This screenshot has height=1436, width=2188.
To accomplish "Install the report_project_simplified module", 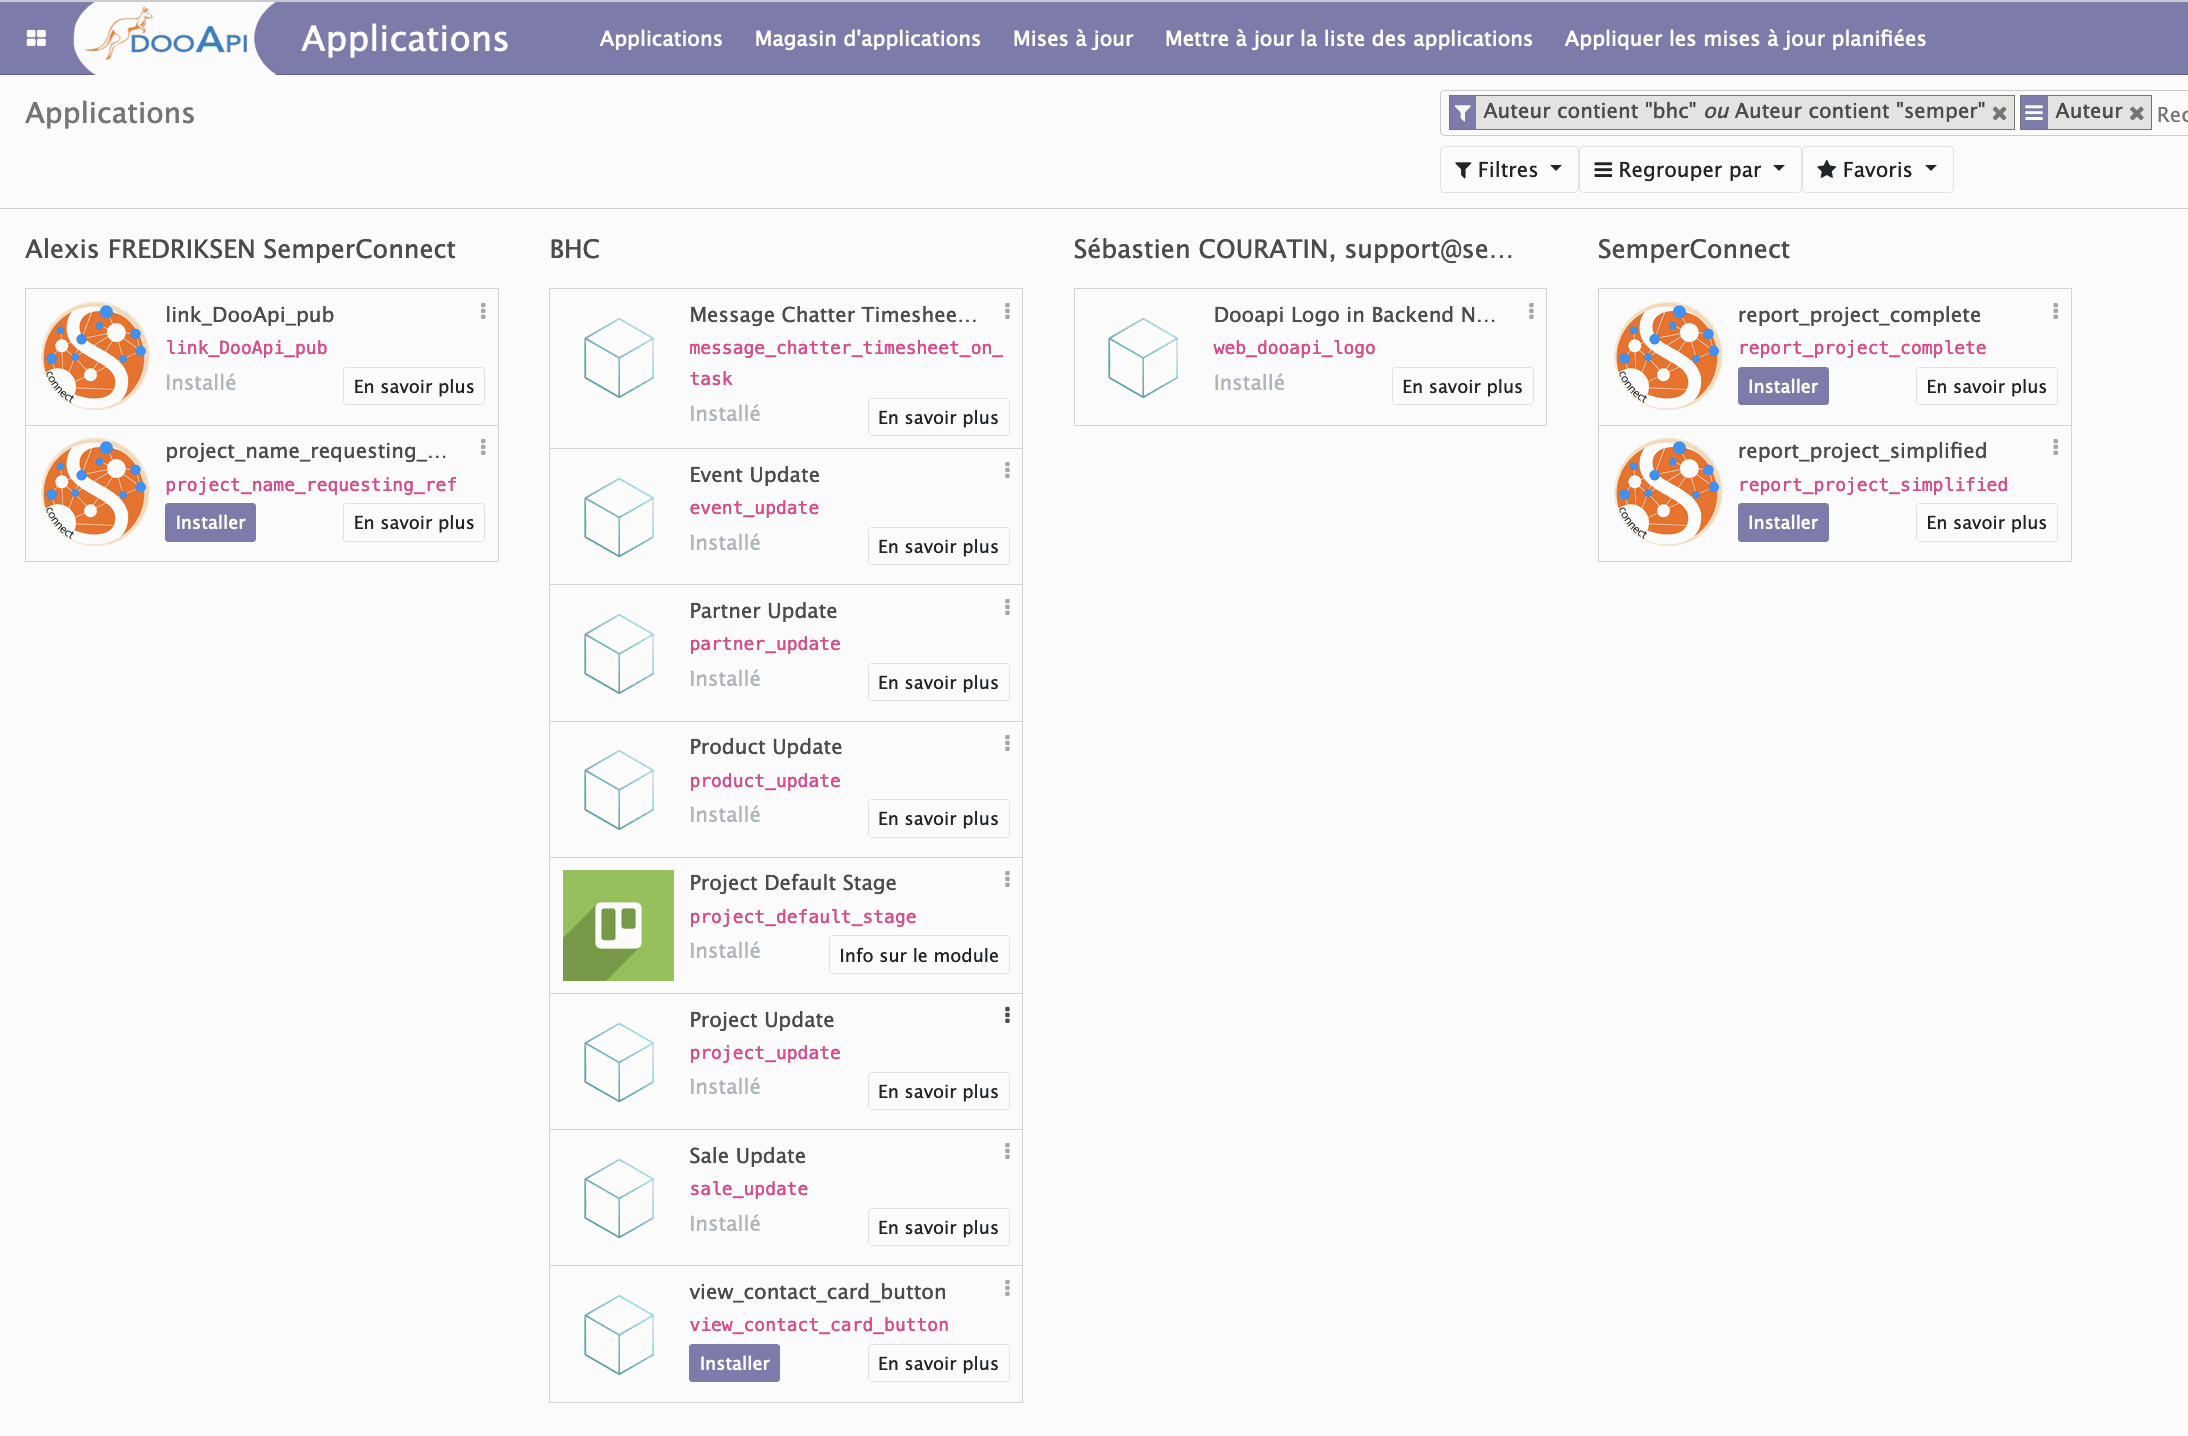I will 1783,522.
